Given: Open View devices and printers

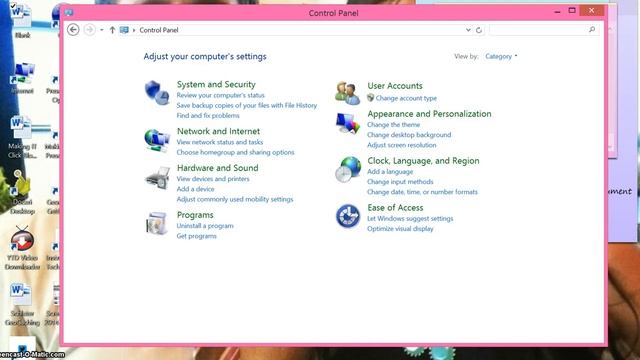Looking at the screenshot, I should [x=213, y=179].
